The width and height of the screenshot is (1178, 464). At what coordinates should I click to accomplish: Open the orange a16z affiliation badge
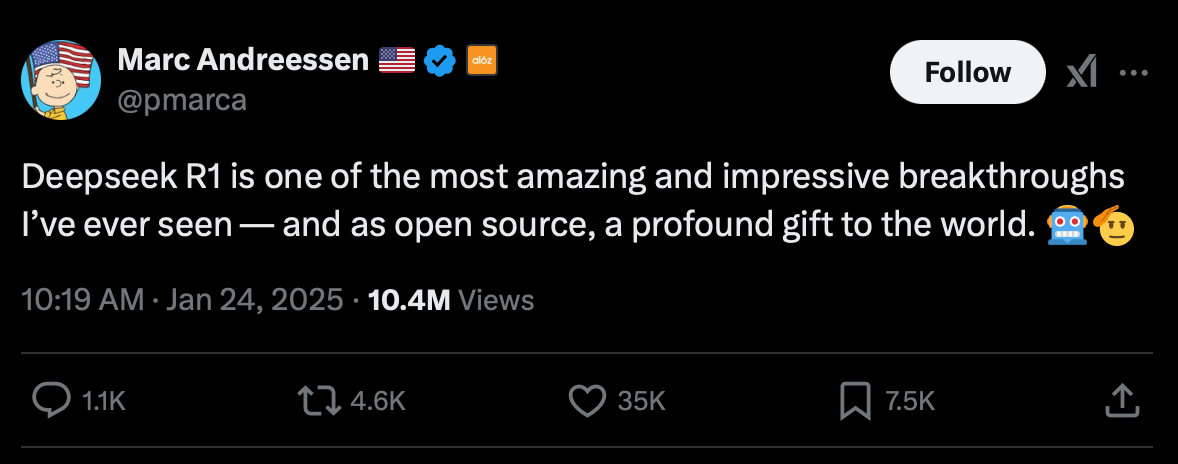click(x=482, y=61)
